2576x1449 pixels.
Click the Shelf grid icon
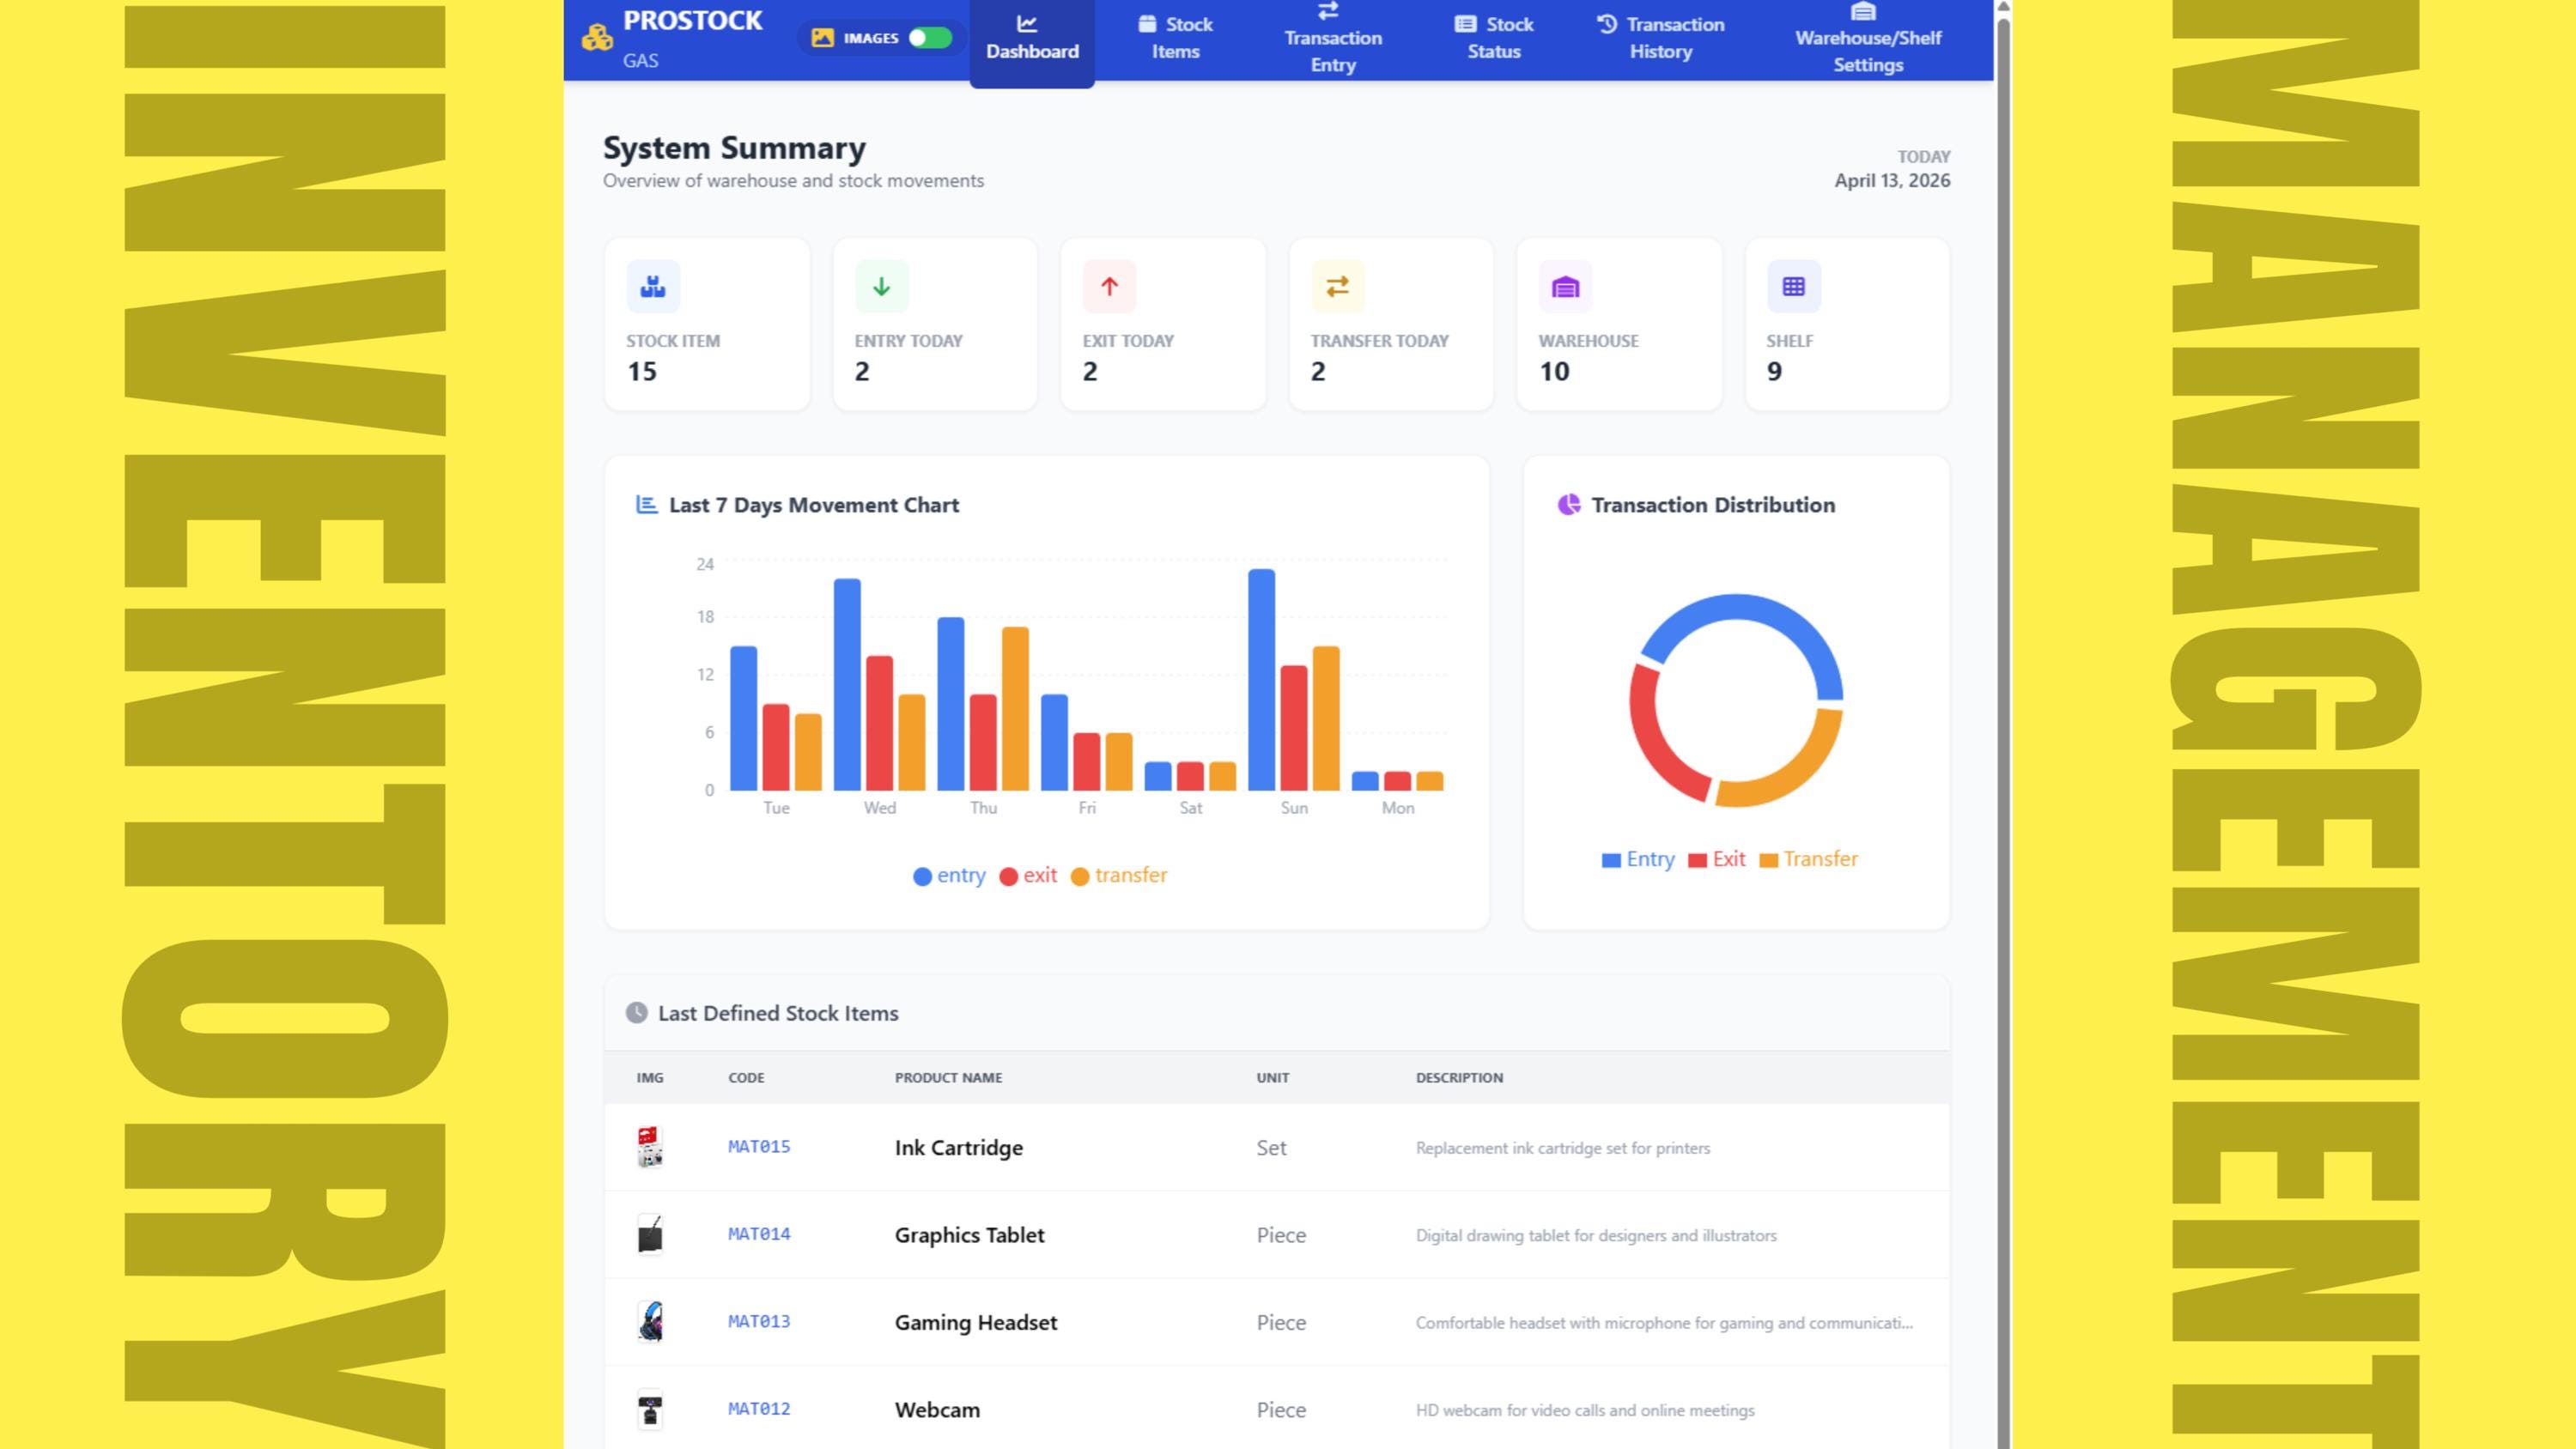click(x=1793, y=287)
